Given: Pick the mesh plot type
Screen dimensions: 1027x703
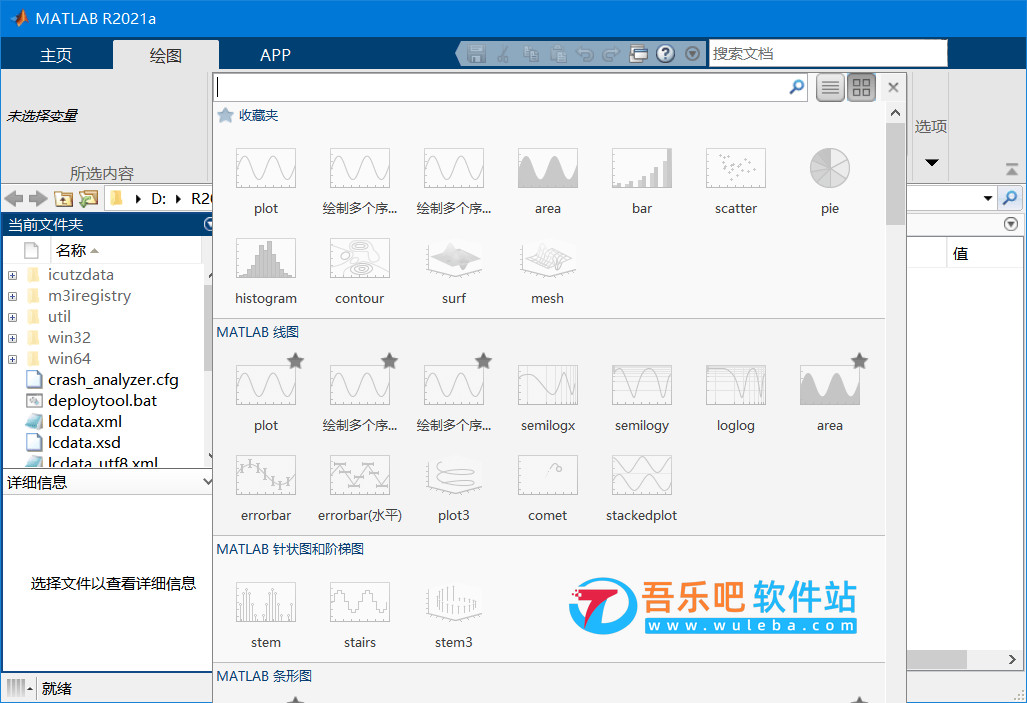Looking at the screenshot, I should pyautogui.click(x=548, y=271).
